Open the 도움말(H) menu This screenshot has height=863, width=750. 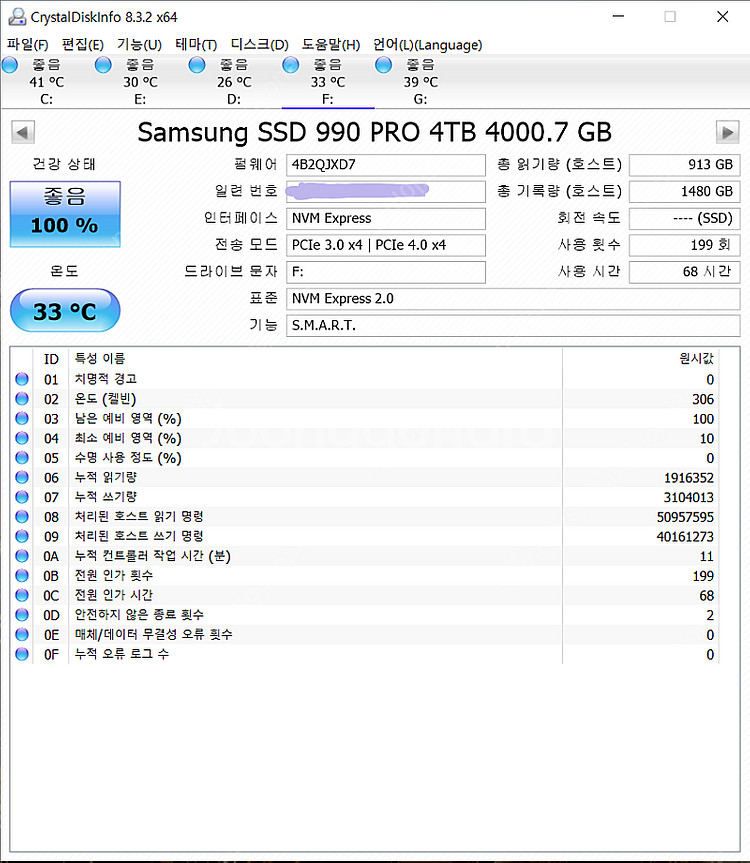point(331,45)
